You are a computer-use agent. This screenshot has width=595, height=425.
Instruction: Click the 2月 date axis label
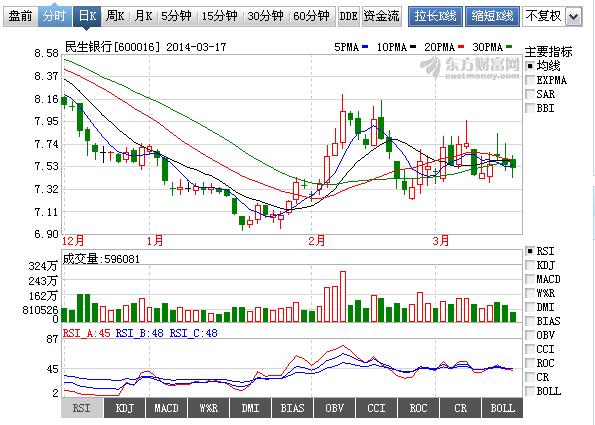[316, 241]
